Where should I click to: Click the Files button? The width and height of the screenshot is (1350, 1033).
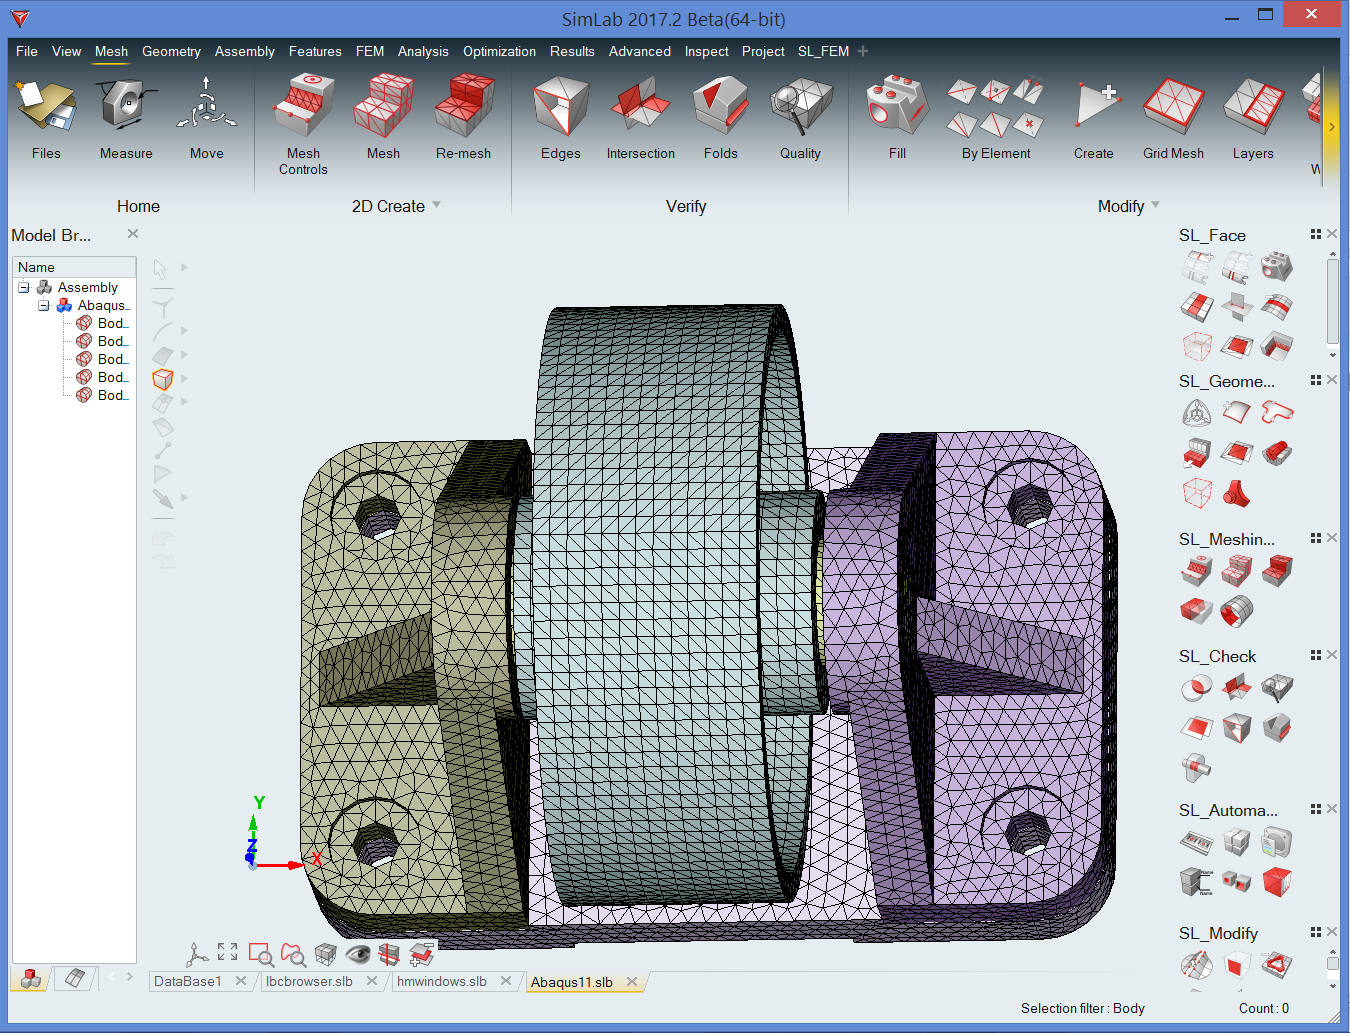click(46, 108)
